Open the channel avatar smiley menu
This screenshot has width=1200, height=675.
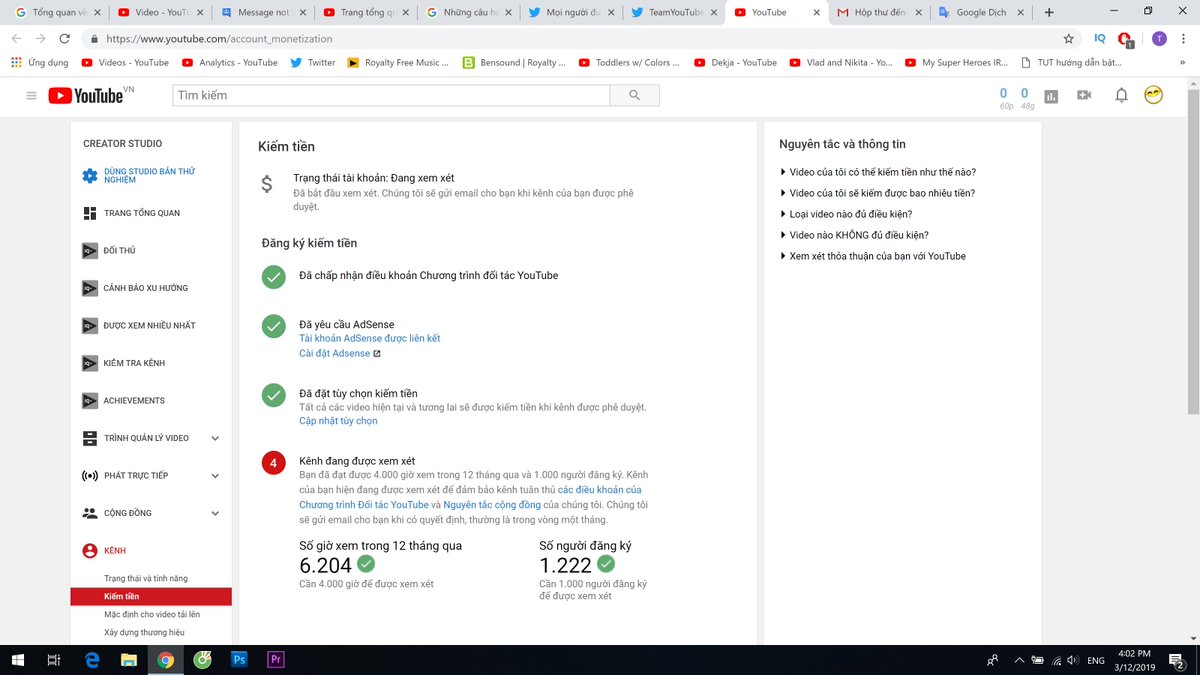[x=1153, y=95]
